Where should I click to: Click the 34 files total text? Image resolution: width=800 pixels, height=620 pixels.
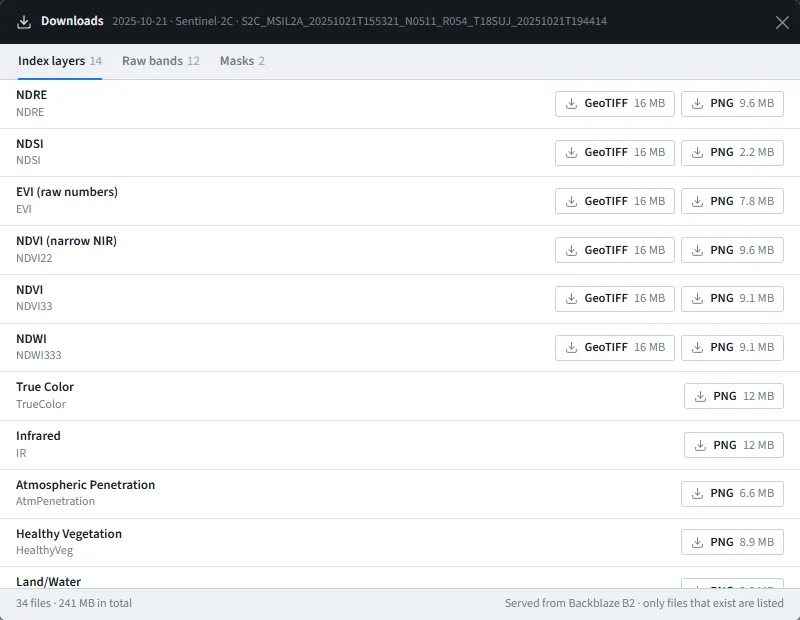click(x=74, y=603)
